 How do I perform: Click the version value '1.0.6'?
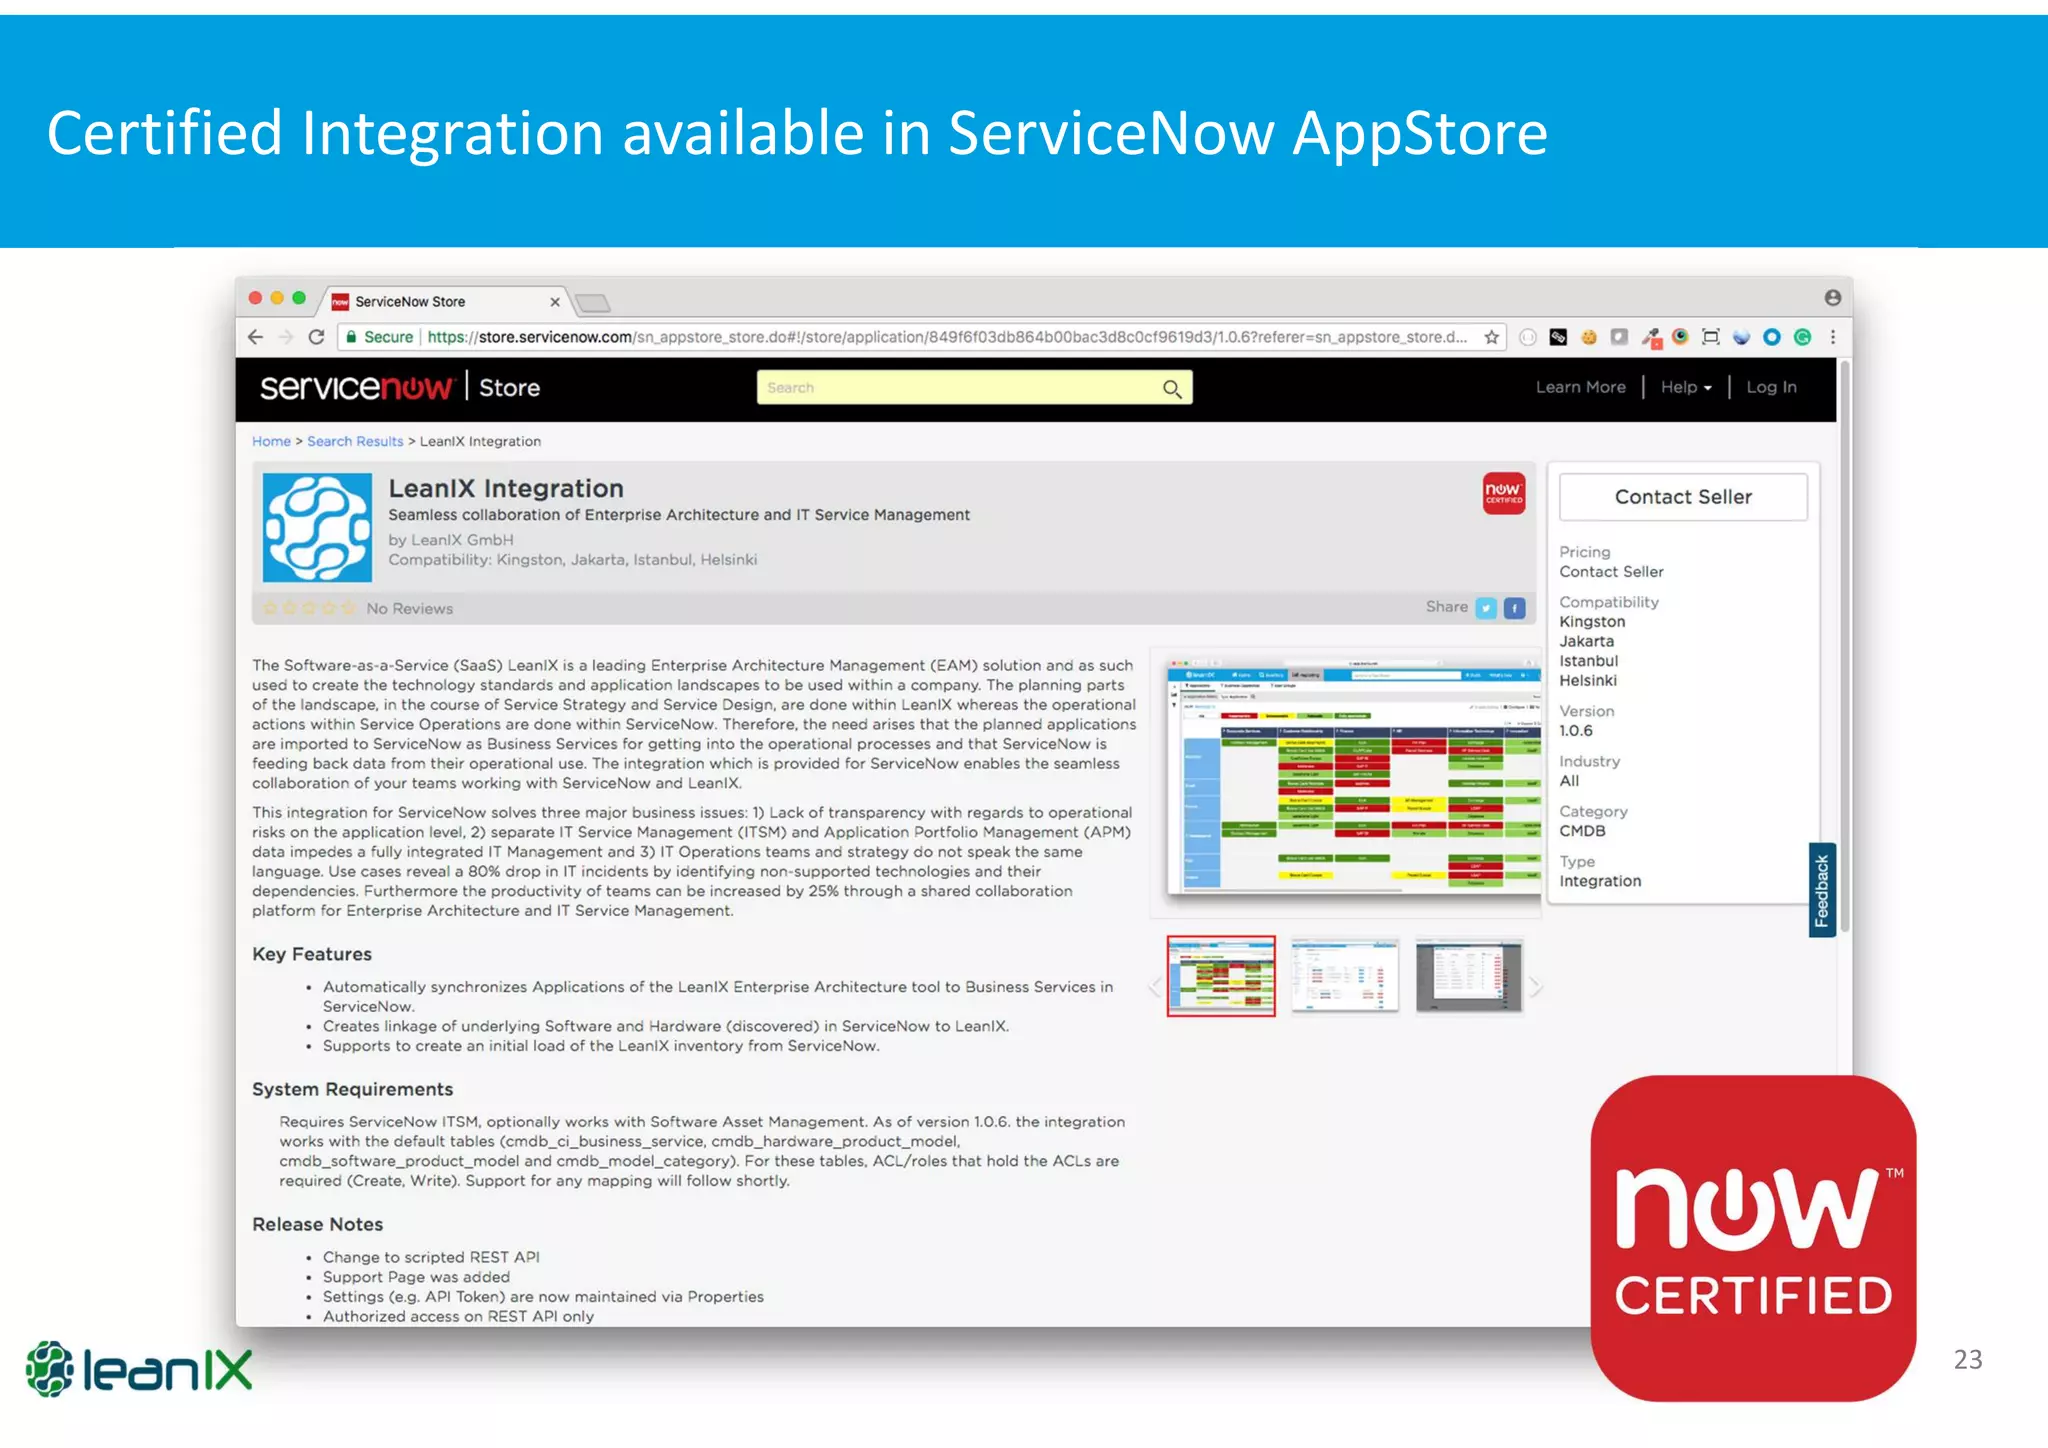point(1576,731)
